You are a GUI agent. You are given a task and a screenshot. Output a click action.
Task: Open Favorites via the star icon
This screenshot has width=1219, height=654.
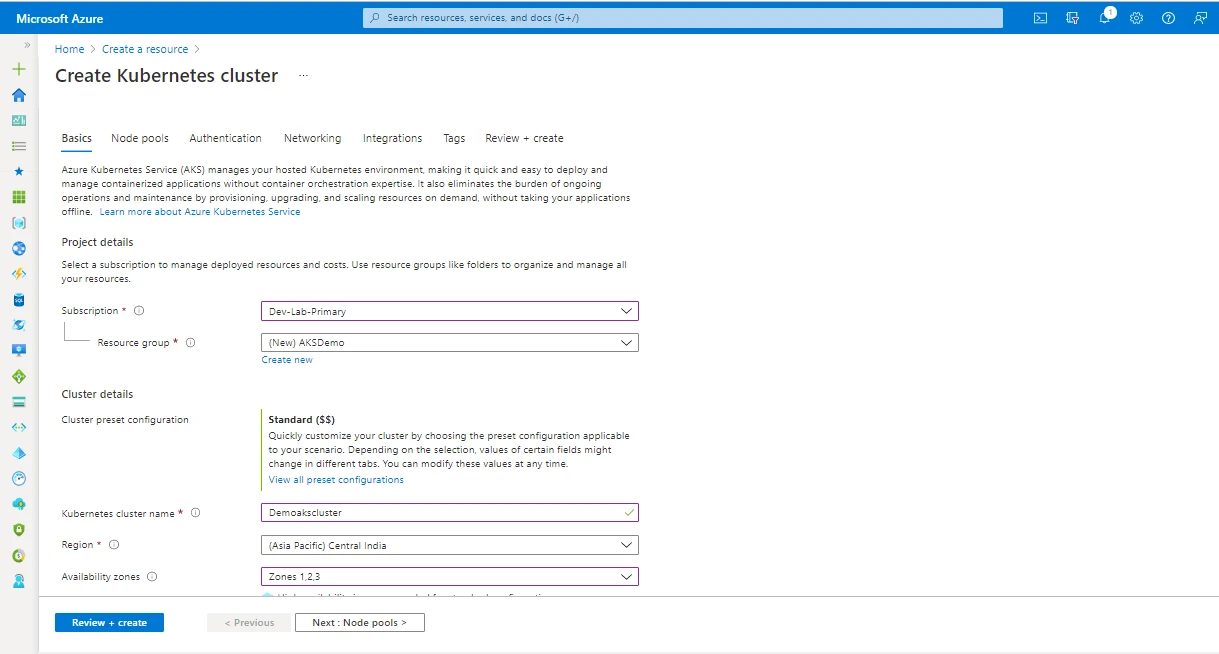coord(18,171)
